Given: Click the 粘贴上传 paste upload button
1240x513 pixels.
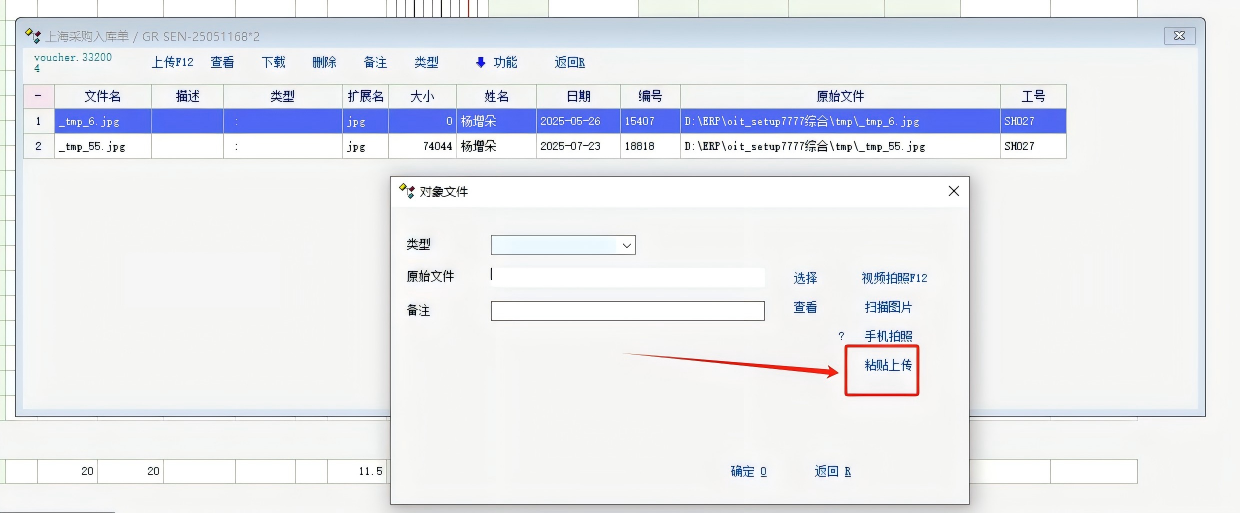Looking at the screenshot, I should coord(888,365).
